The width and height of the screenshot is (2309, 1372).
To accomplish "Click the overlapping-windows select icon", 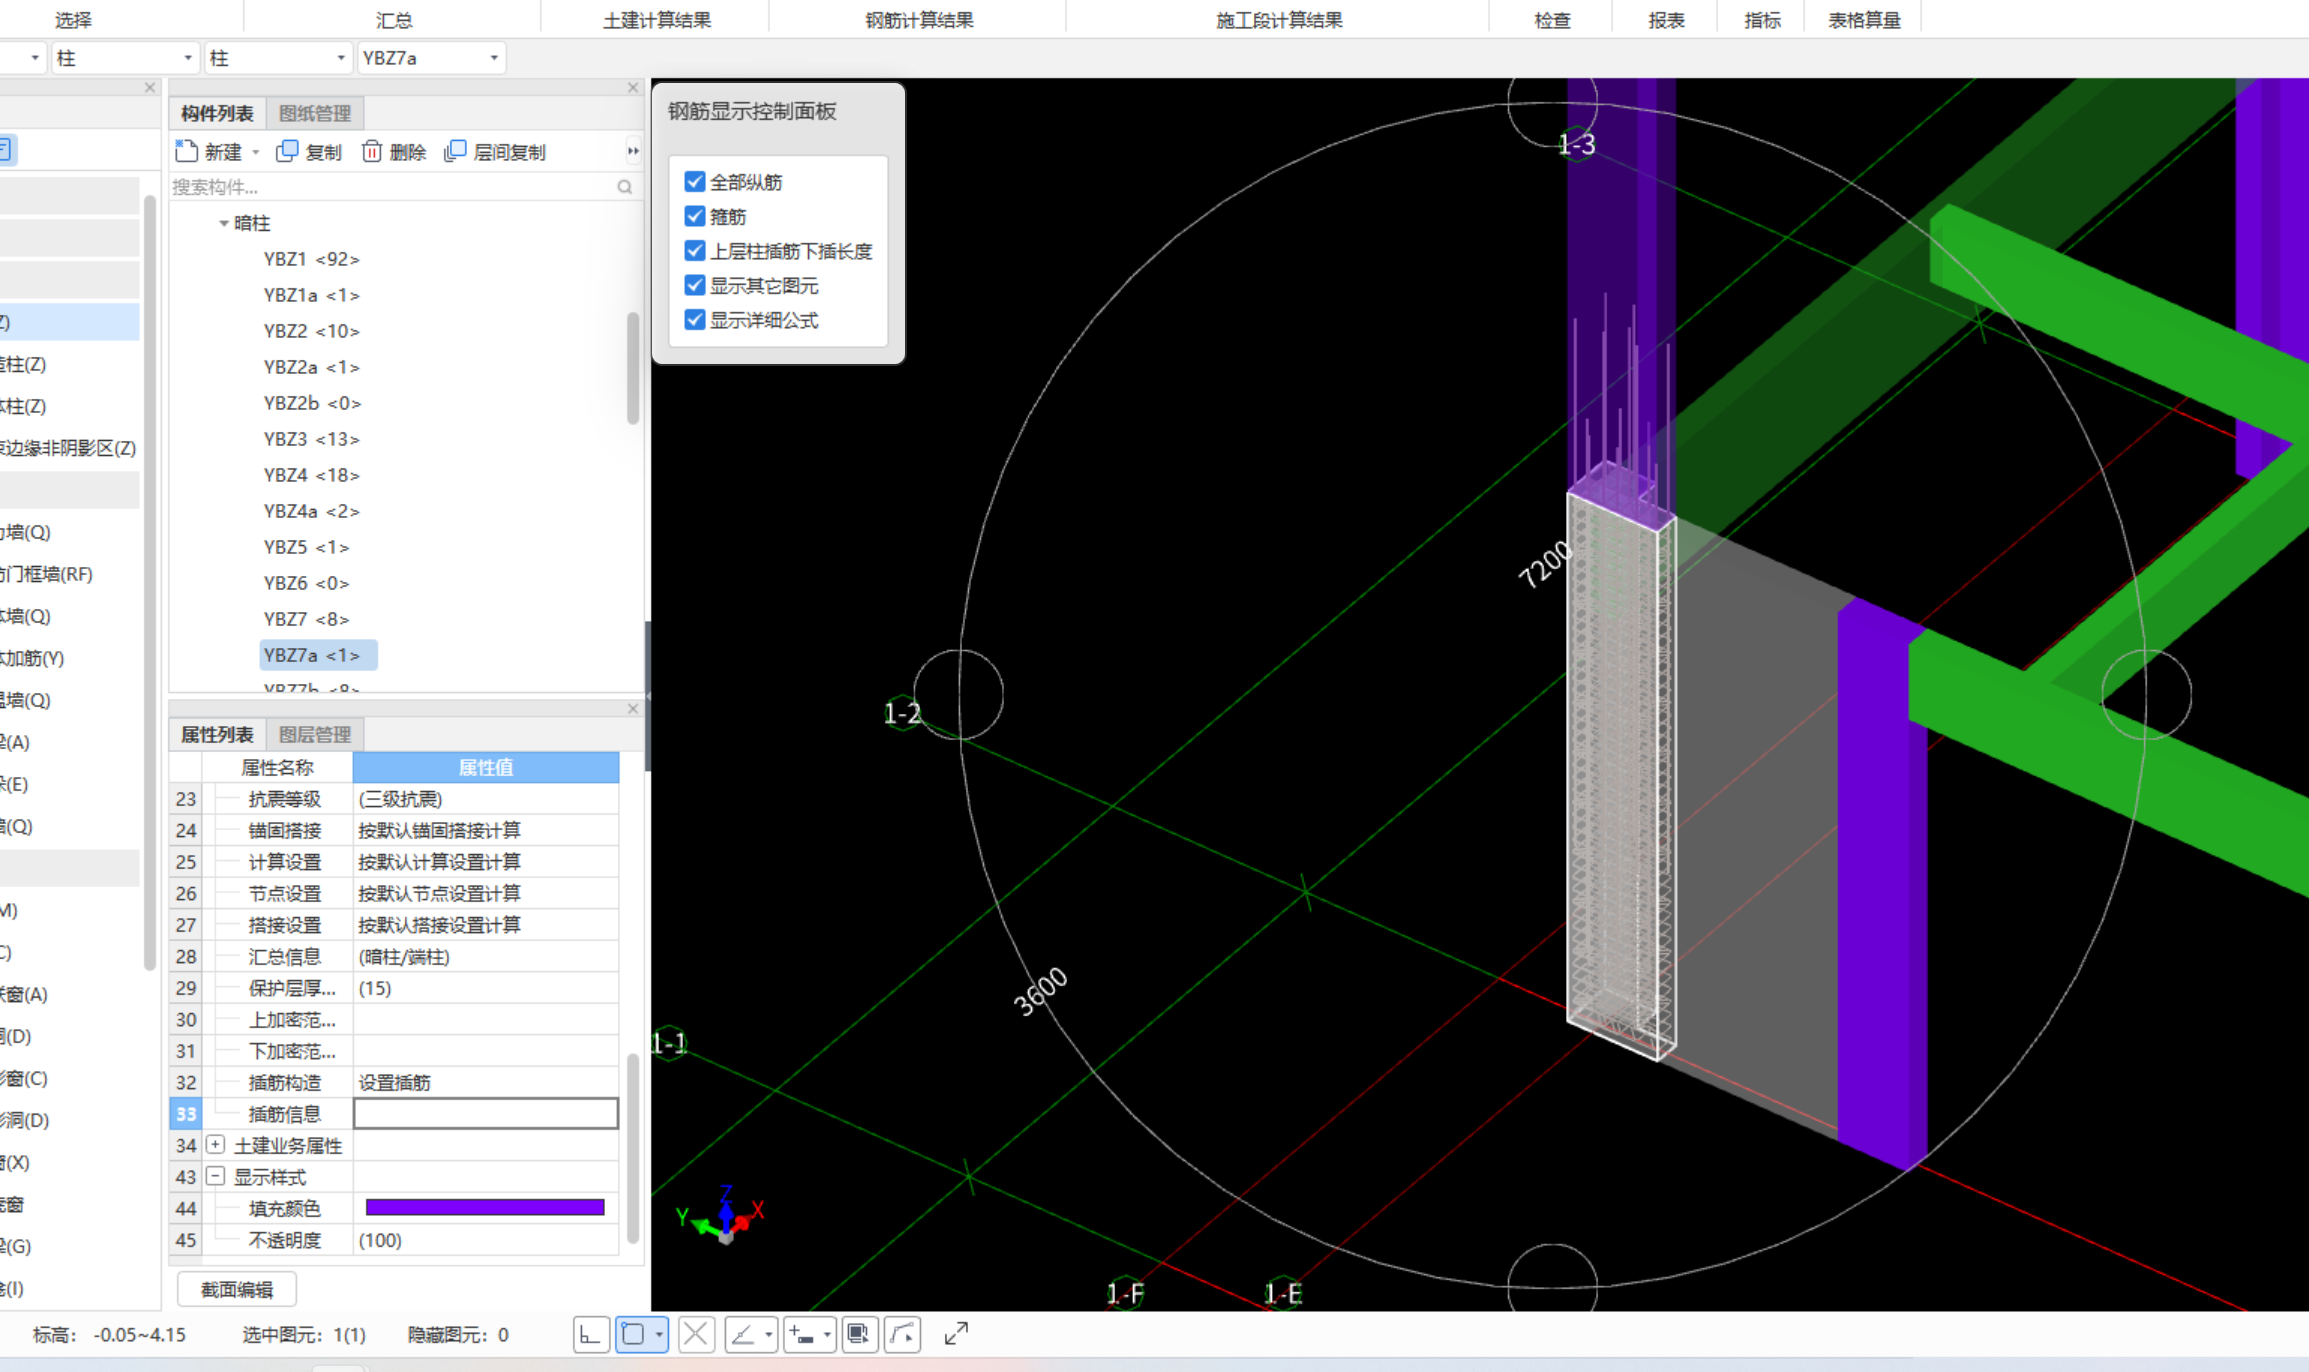I will point(858,1334).
